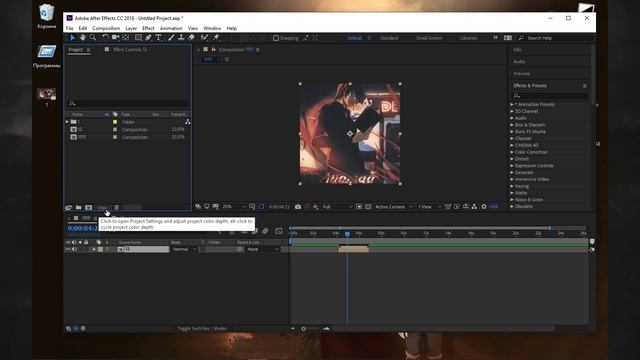Open the 1 View layout dropdown

point(429,207)
